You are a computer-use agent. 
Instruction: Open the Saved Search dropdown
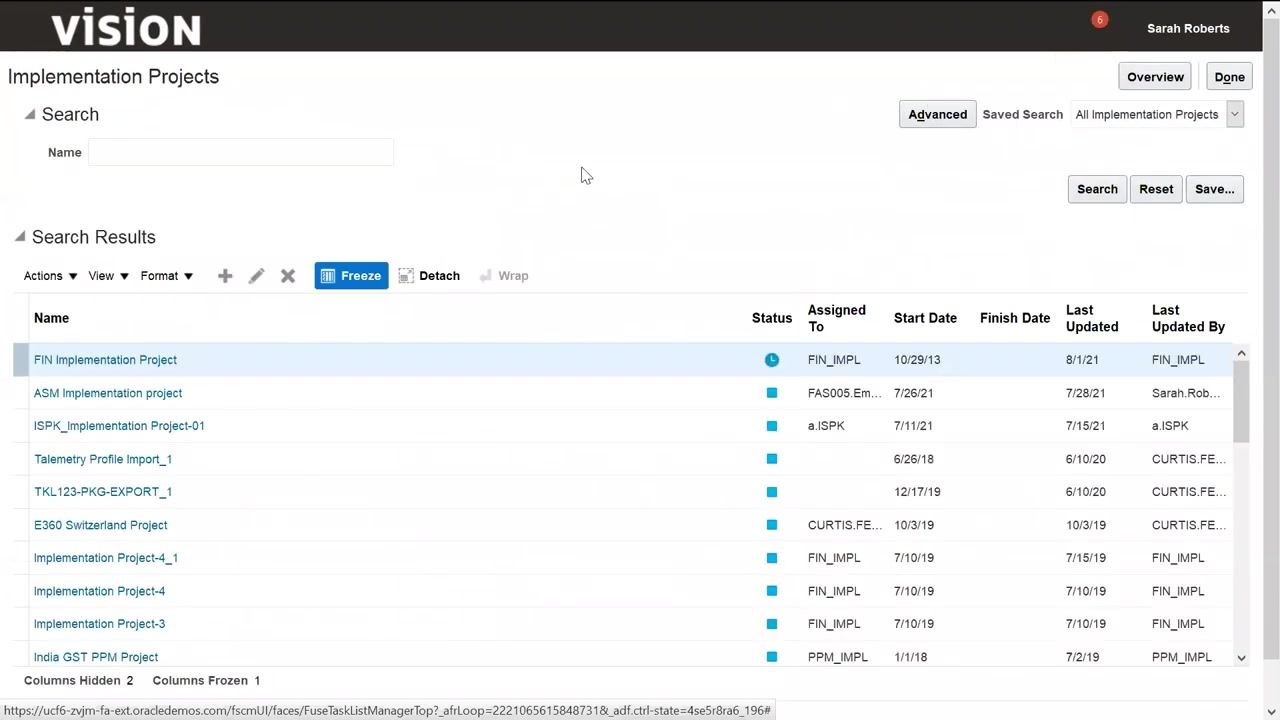tap(1235, 114)
